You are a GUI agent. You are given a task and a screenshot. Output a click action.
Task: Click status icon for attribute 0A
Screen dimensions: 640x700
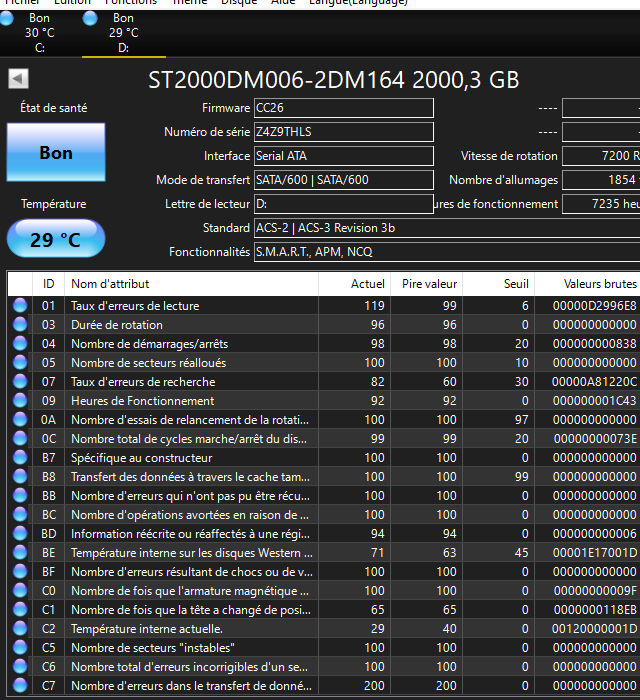20,419
